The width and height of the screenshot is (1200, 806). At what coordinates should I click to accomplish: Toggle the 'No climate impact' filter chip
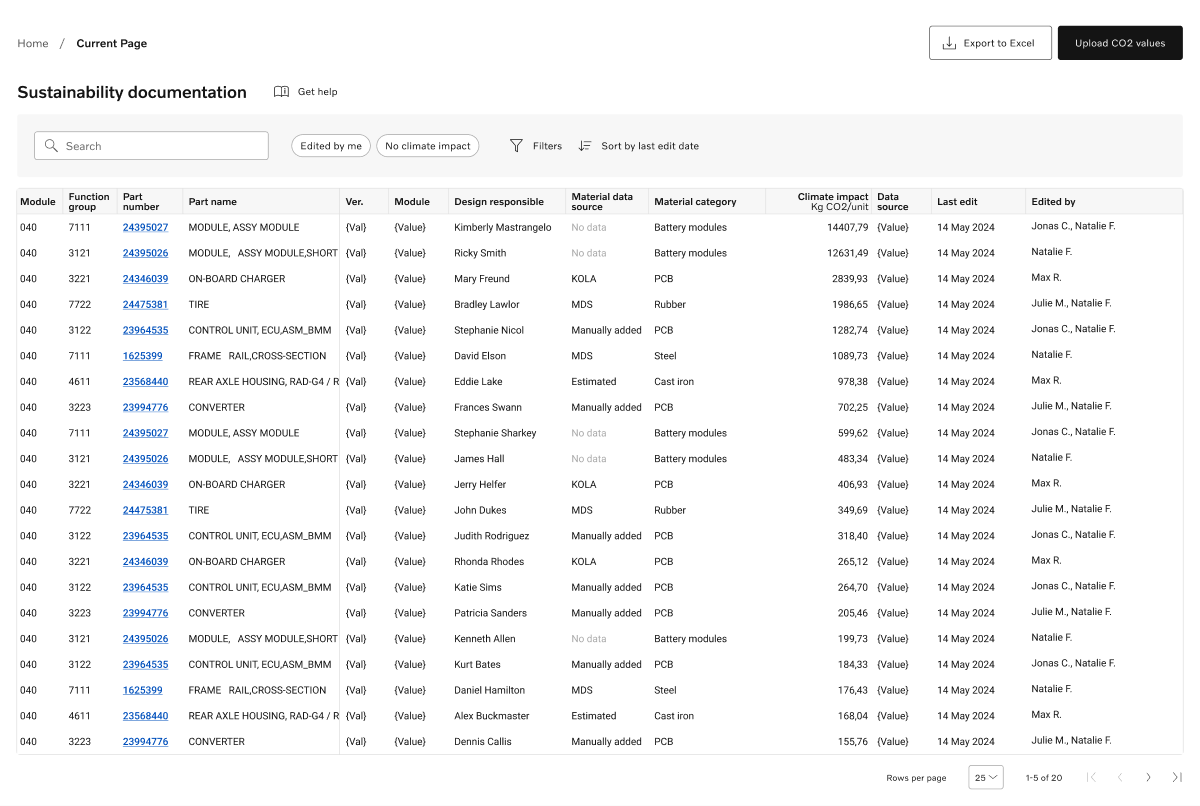click(x=428, y=146)
